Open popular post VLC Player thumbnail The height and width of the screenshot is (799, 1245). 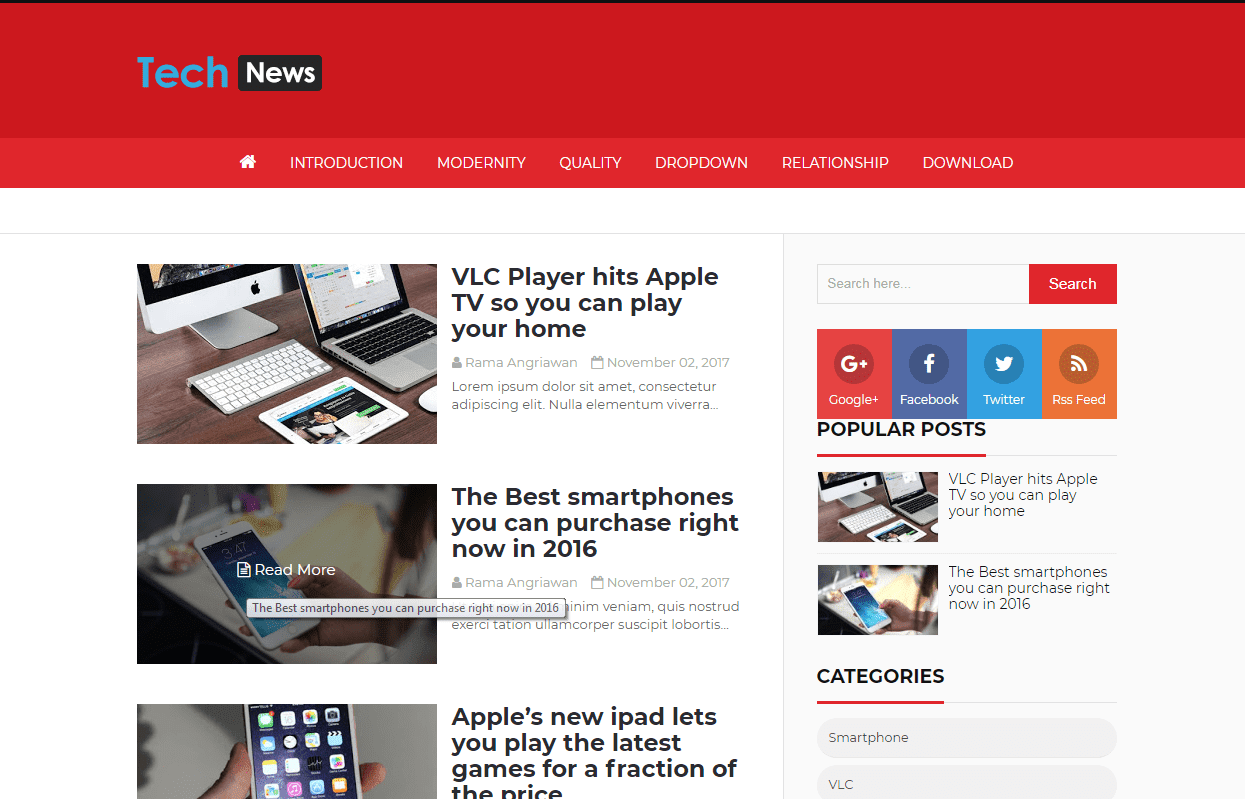(878, 507)
